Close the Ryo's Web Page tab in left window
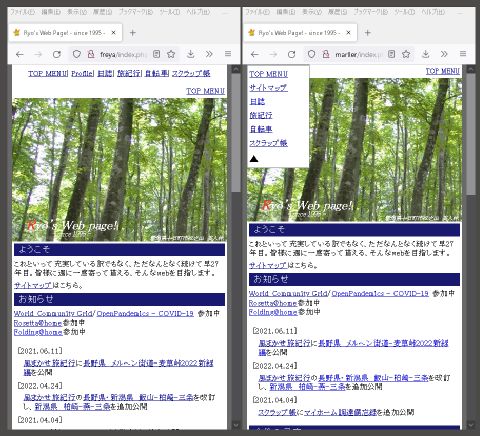This screenshot has height=436, width=480. 113,33
